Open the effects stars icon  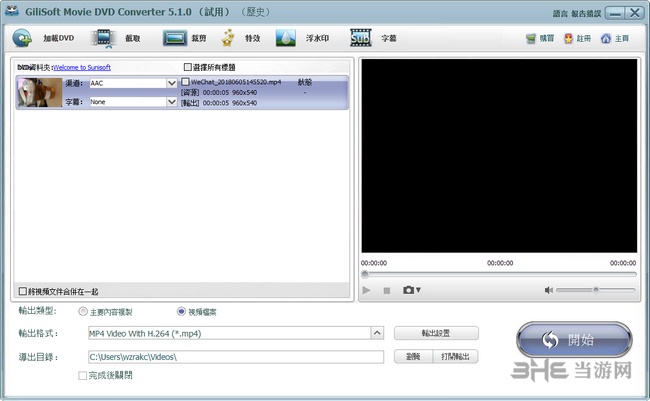point(228,38)
